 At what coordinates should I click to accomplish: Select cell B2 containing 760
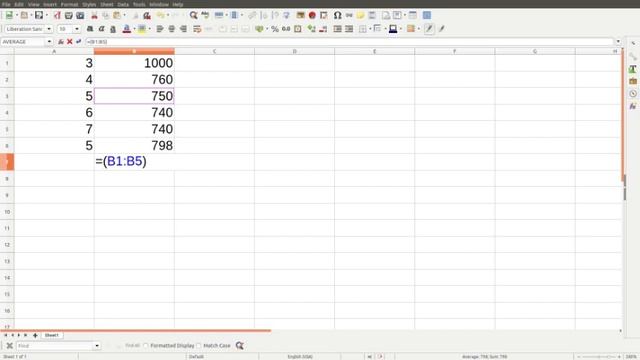[x=134, y=79]
